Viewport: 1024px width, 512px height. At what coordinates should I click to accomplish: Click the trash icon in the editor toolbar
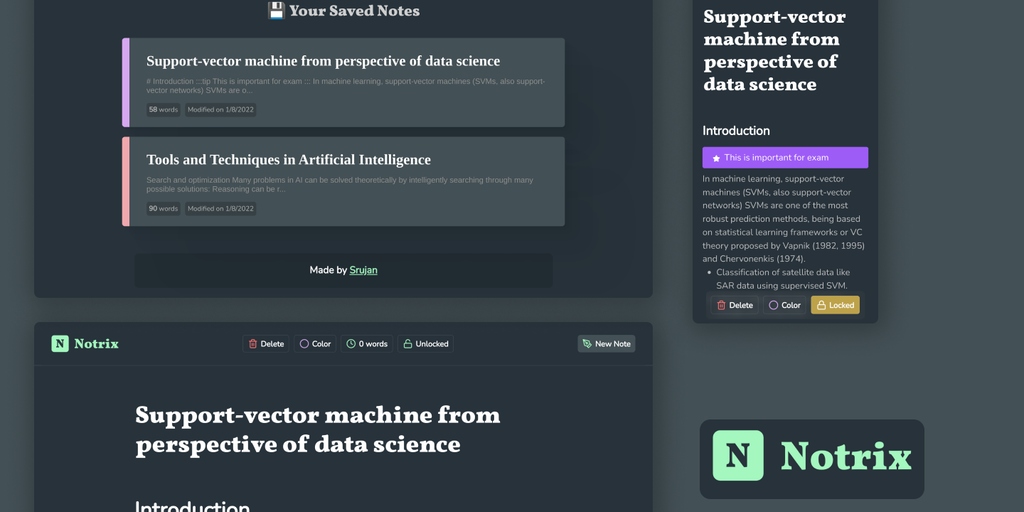(x=253, y=344)
